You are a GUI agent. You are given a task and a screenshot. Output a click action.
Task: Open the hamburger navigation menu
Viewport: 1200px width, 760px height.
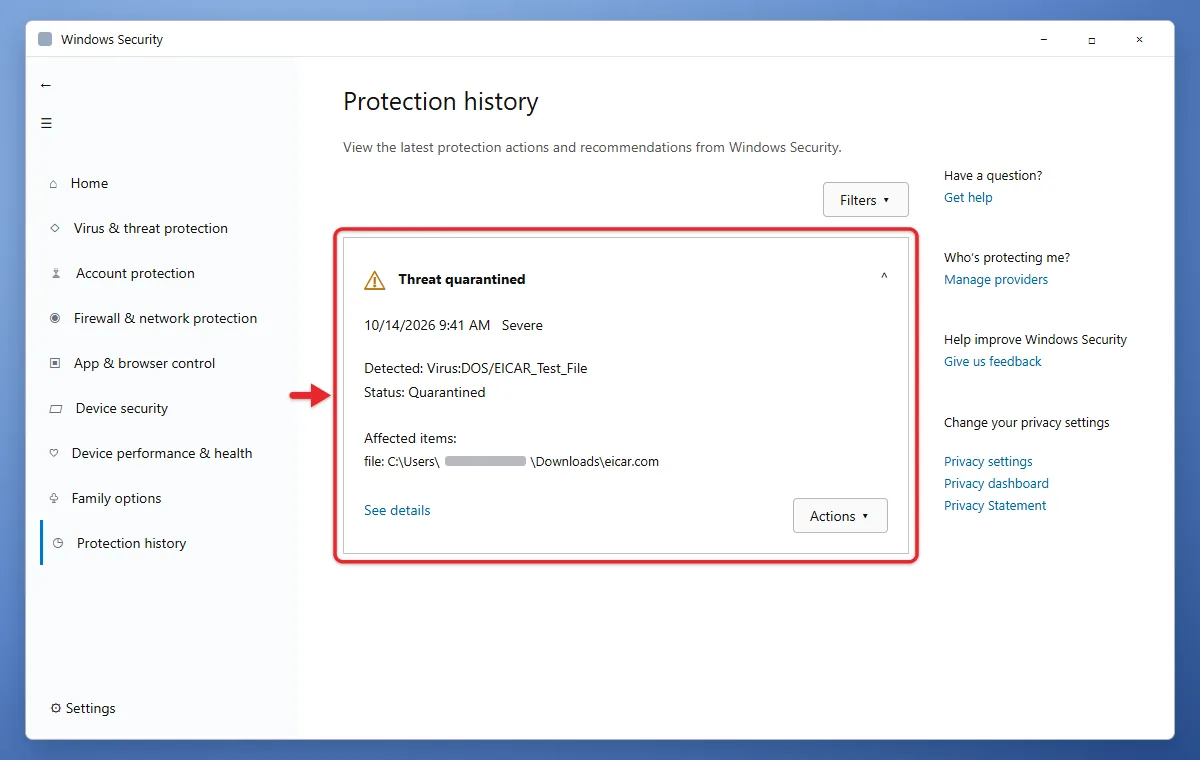[46, 123]
